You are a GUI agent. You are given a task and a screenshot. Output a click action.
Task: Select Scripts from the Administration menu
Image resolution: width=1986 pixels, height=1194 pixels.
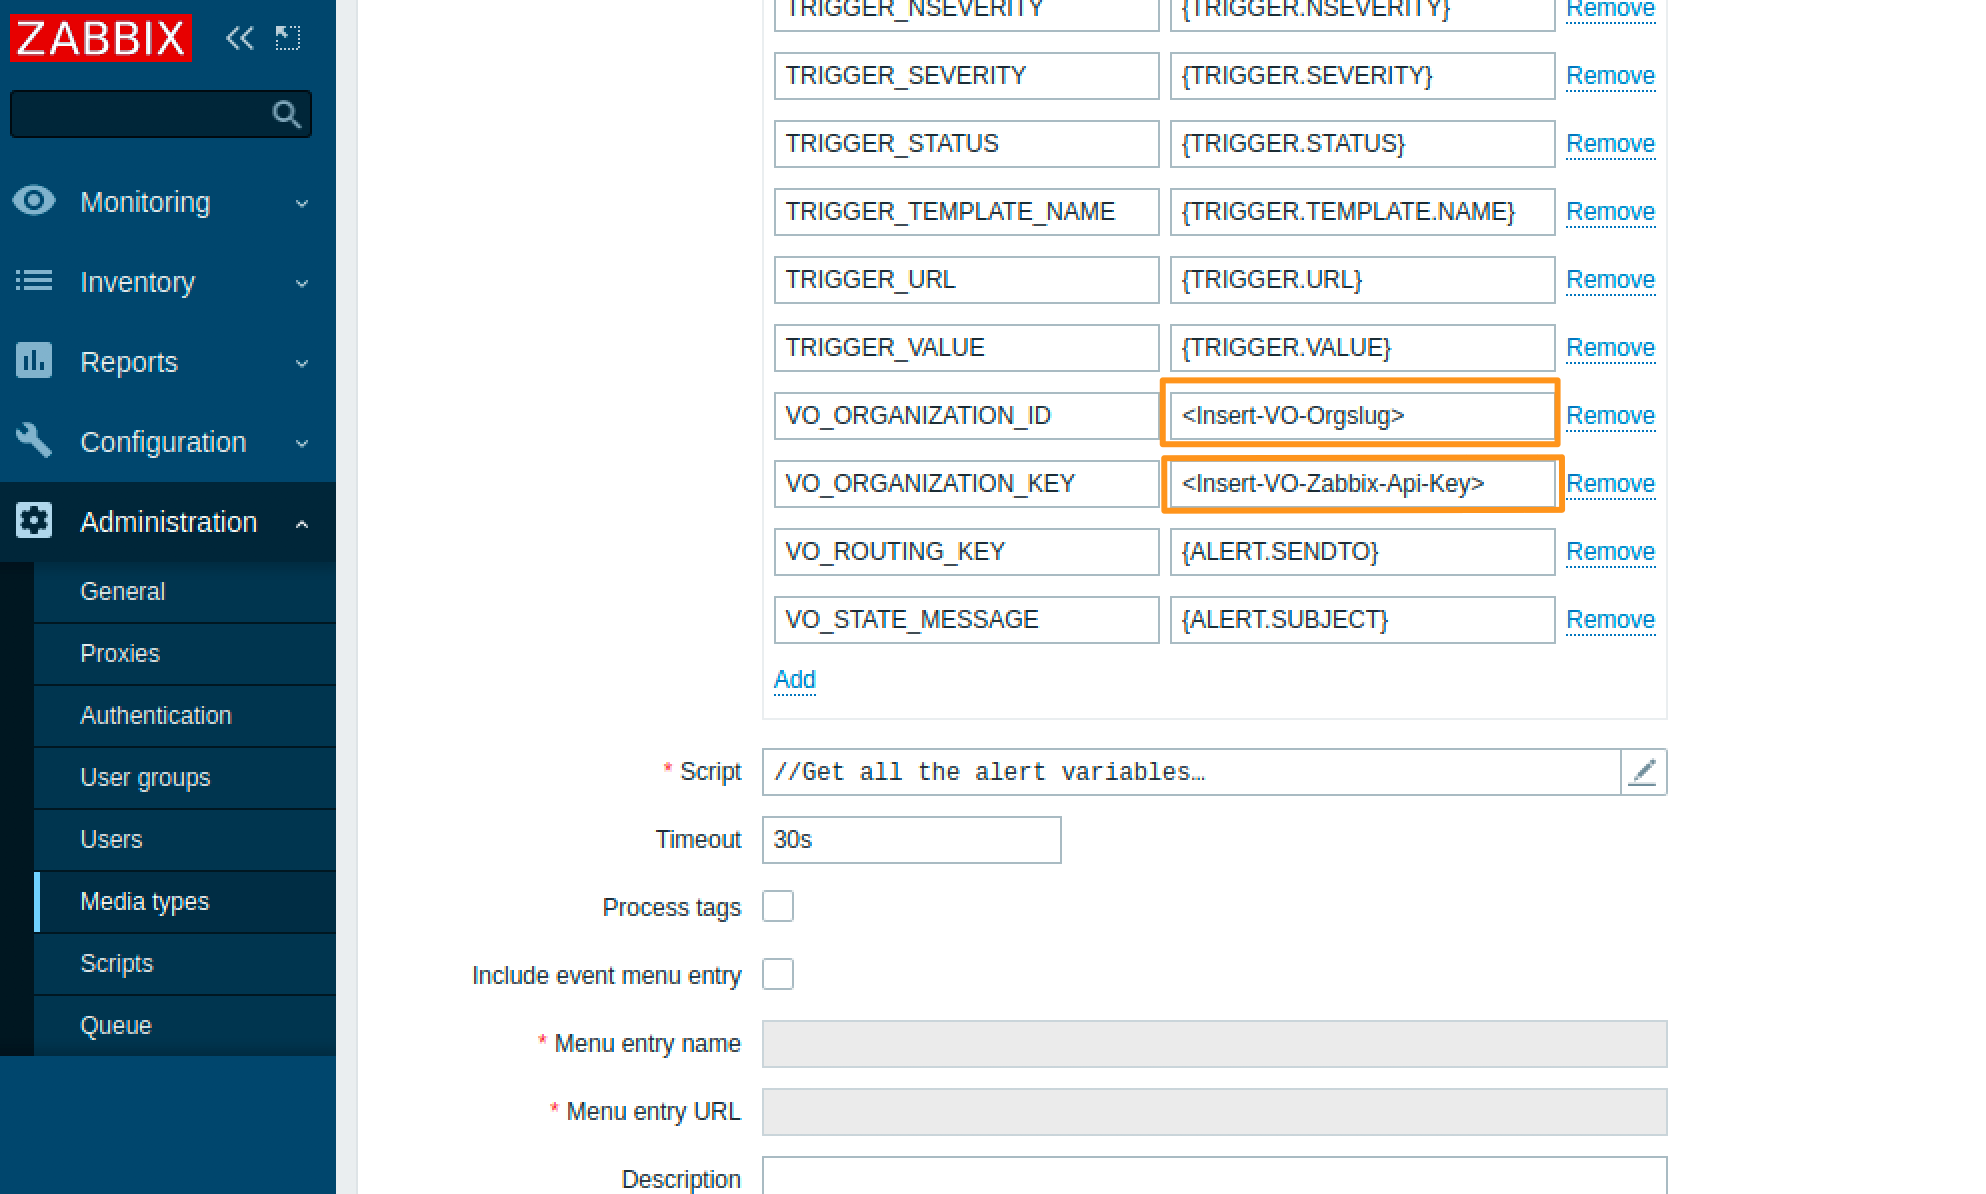point(117,963)
